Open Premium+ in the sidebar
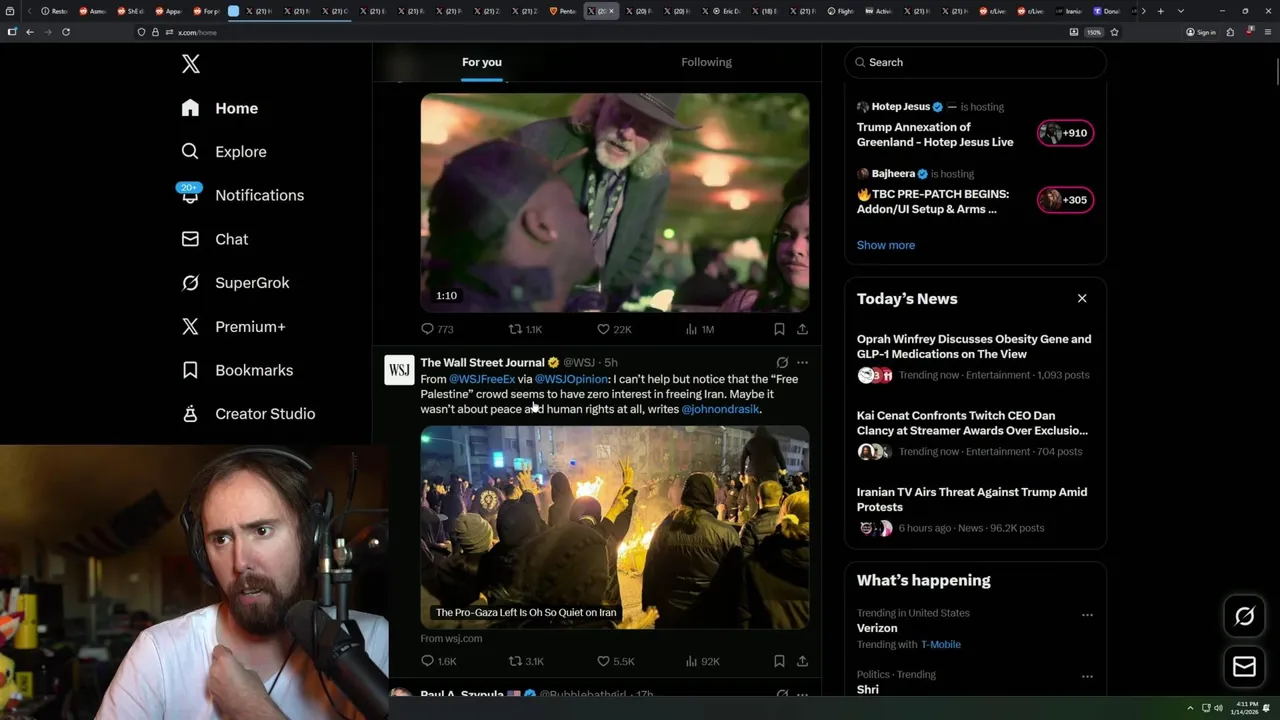This screenshot has width=1280, height=720. (x=233, y=327)
